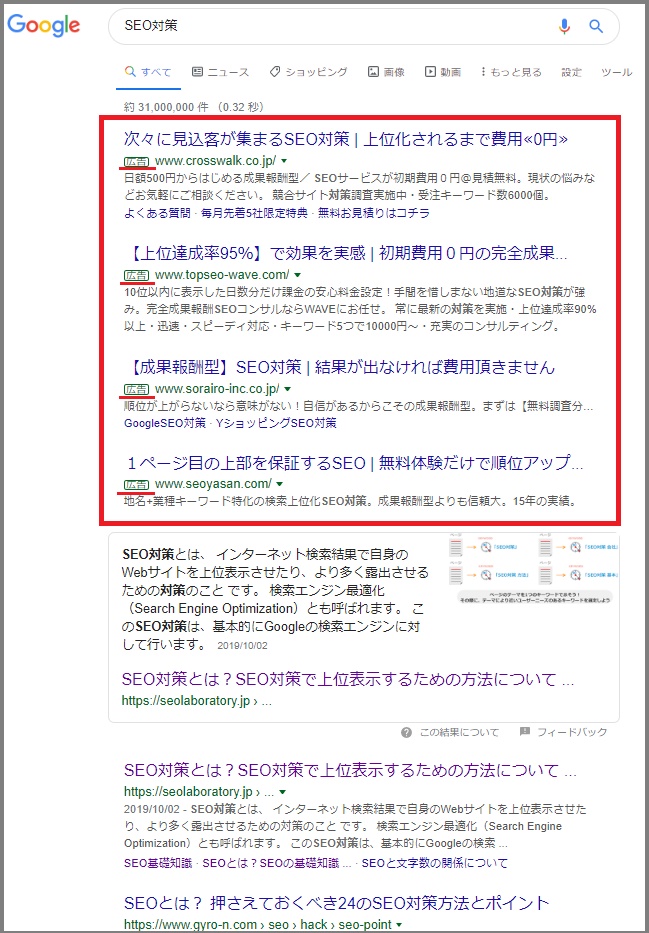This screenshot has width=649, height=933.
Task: Open the SEO基礎知識 sitelink
Action: [158, 862]
